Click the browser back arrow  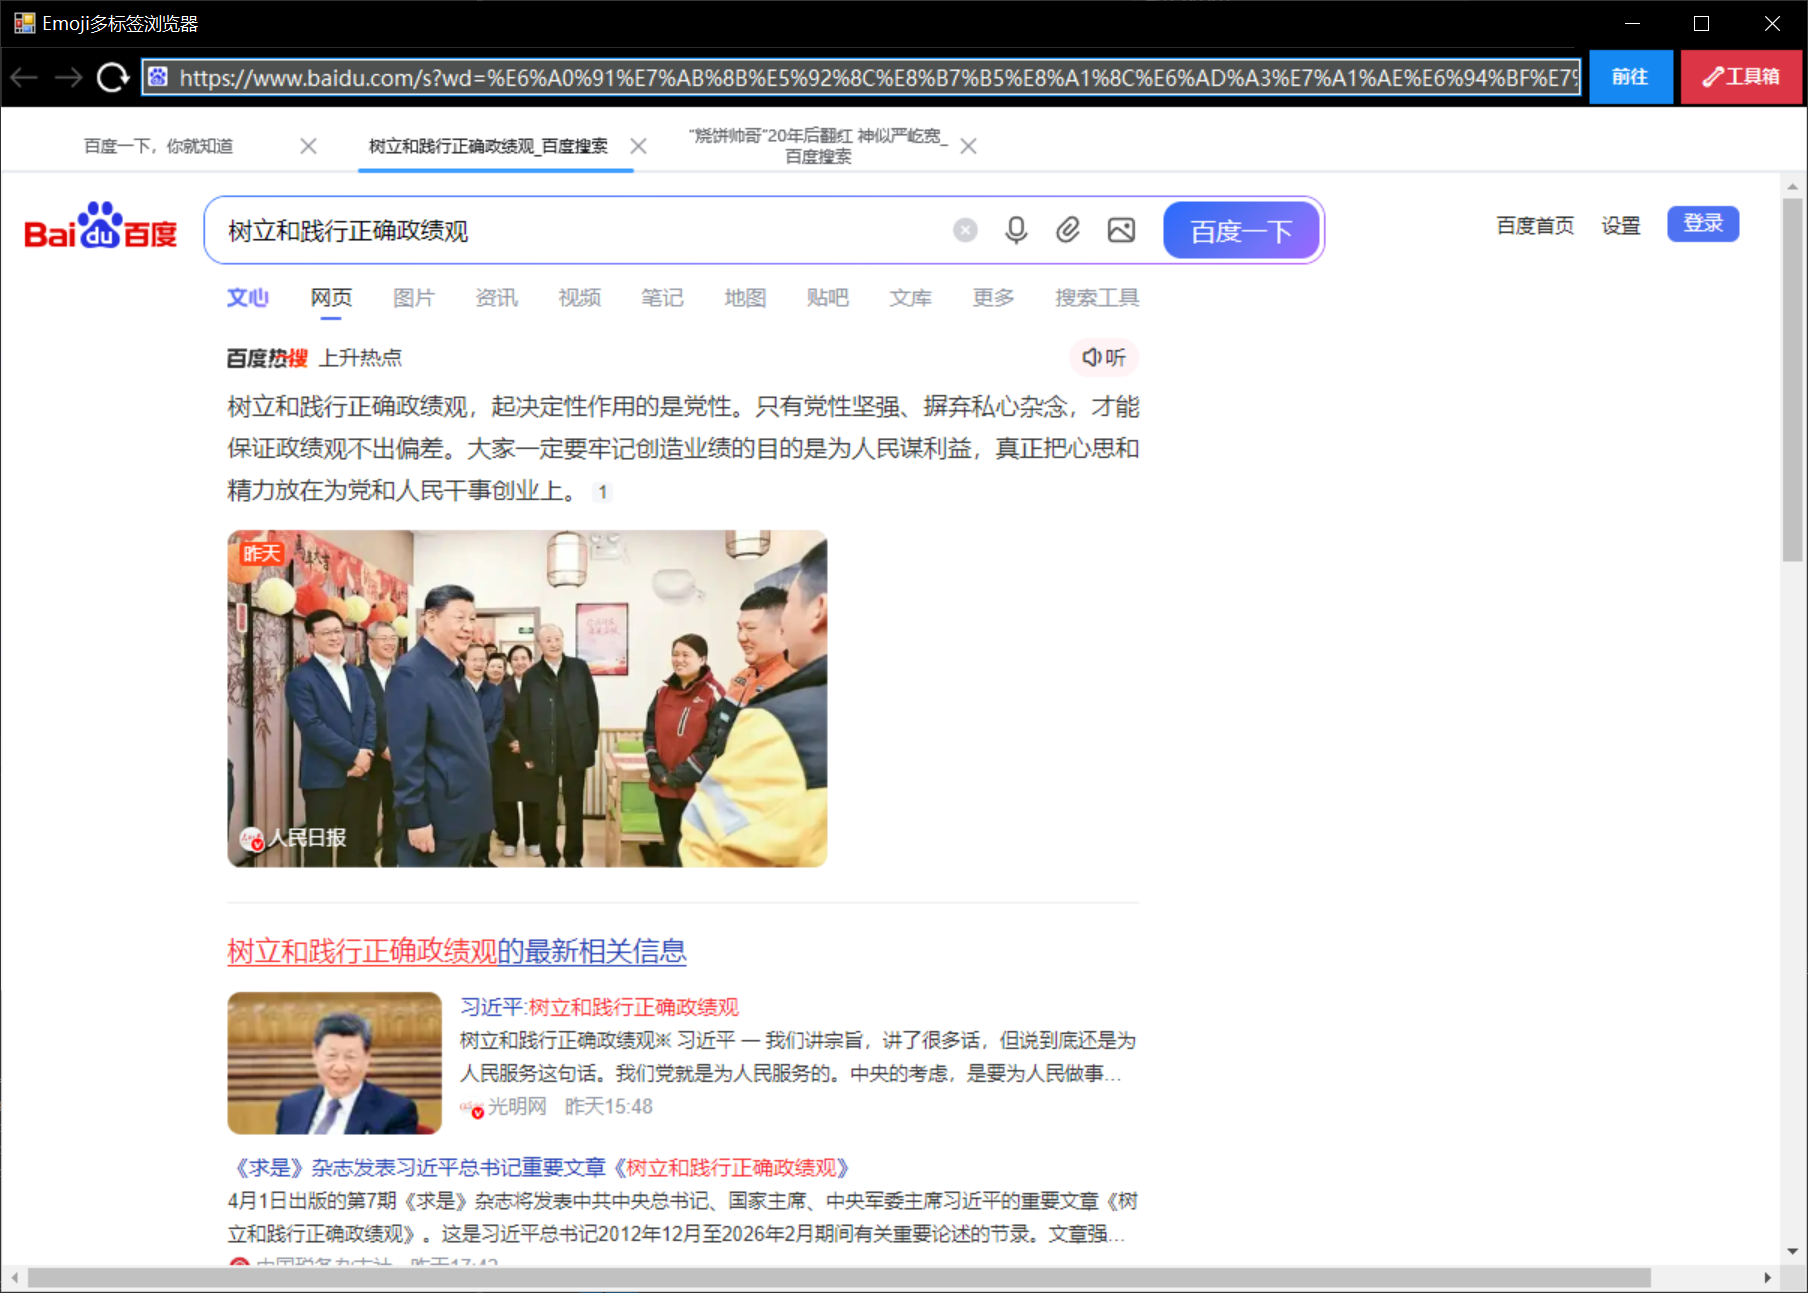click(24, 77)
